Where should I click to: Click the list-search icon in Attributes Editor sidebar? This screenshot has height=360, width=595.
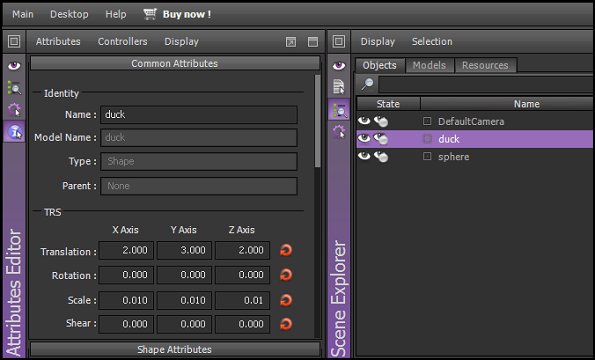pyautogui.click(x=14, y=88)
